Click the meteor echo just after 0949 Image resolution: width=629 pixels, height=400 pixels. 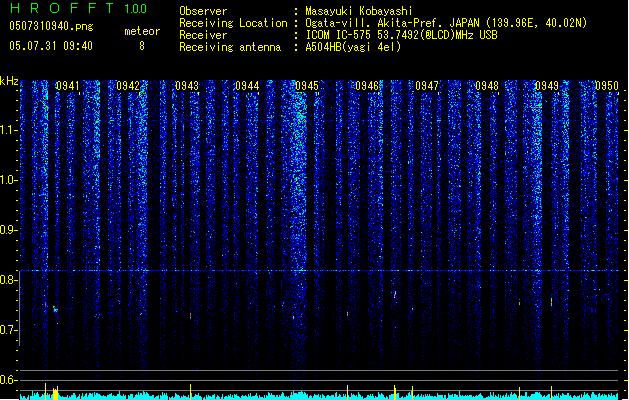pyautogui.click(x=552, y=302)
